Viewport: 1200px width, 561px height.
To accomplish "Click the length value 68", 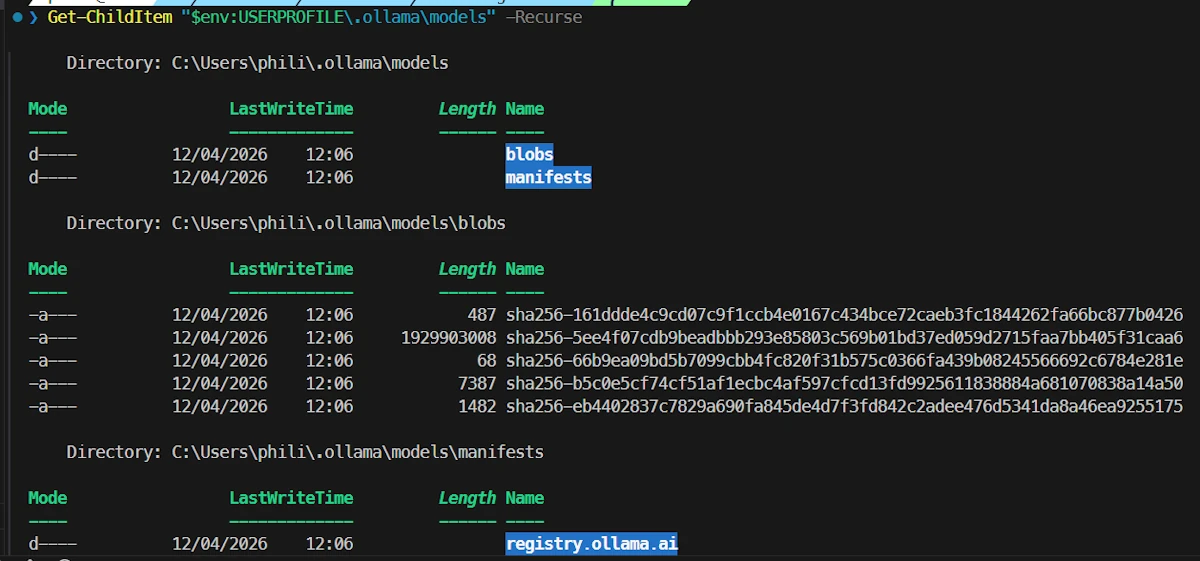I will click(487, 361).
